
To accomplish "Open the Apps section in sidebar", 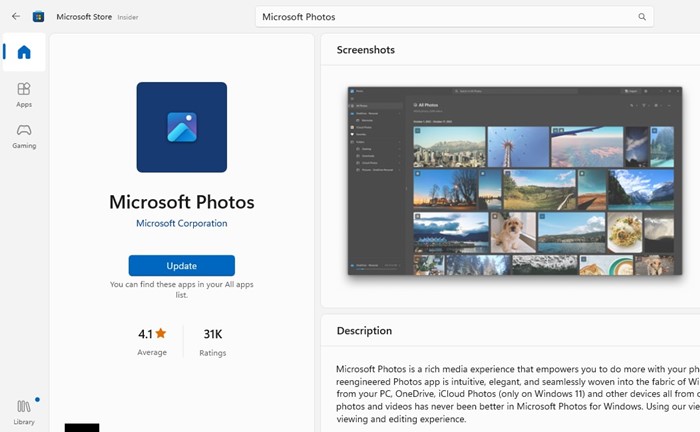I will click(x=24, y=95).
